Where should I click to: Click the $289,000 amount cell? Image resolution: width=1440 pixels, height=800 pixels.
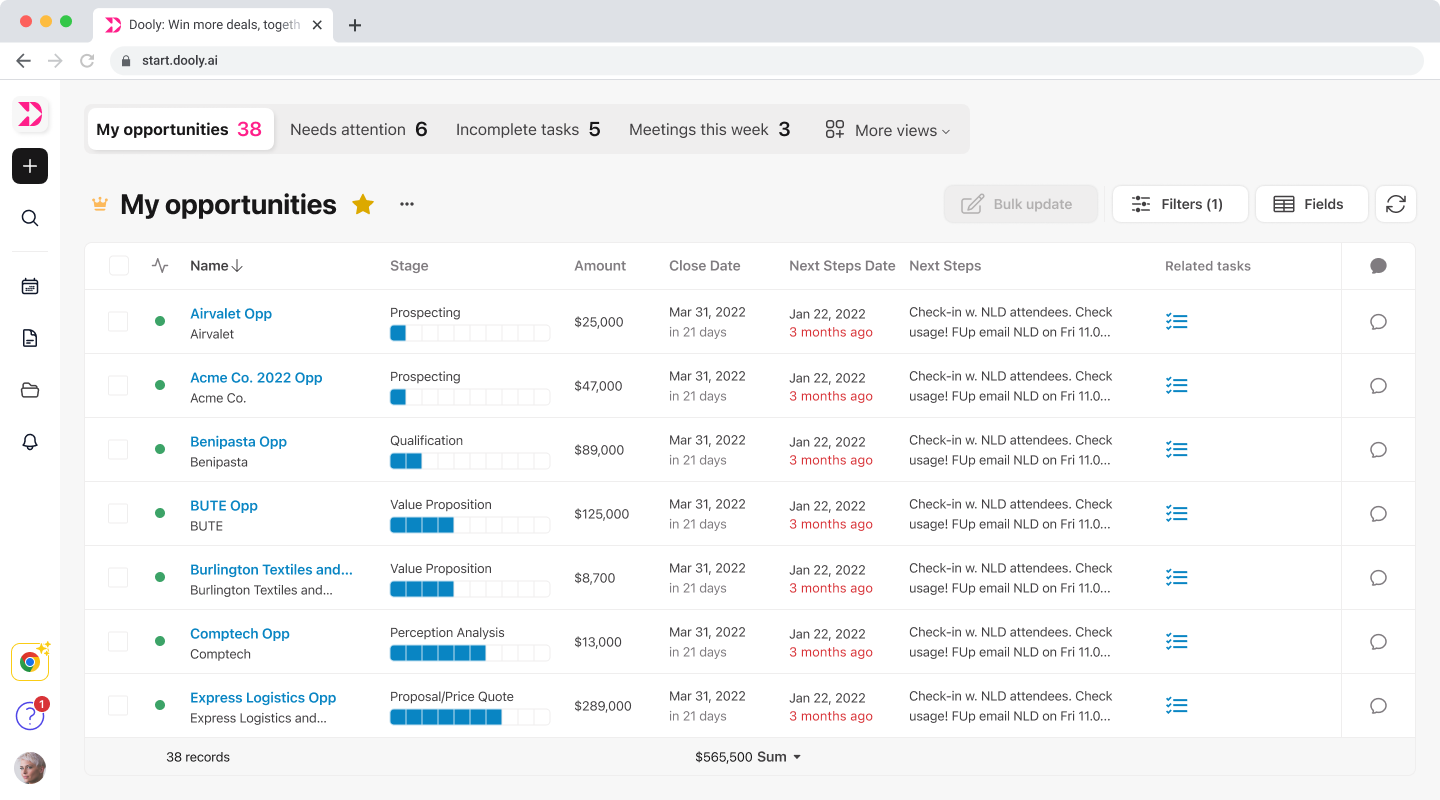tap(603, 706)
